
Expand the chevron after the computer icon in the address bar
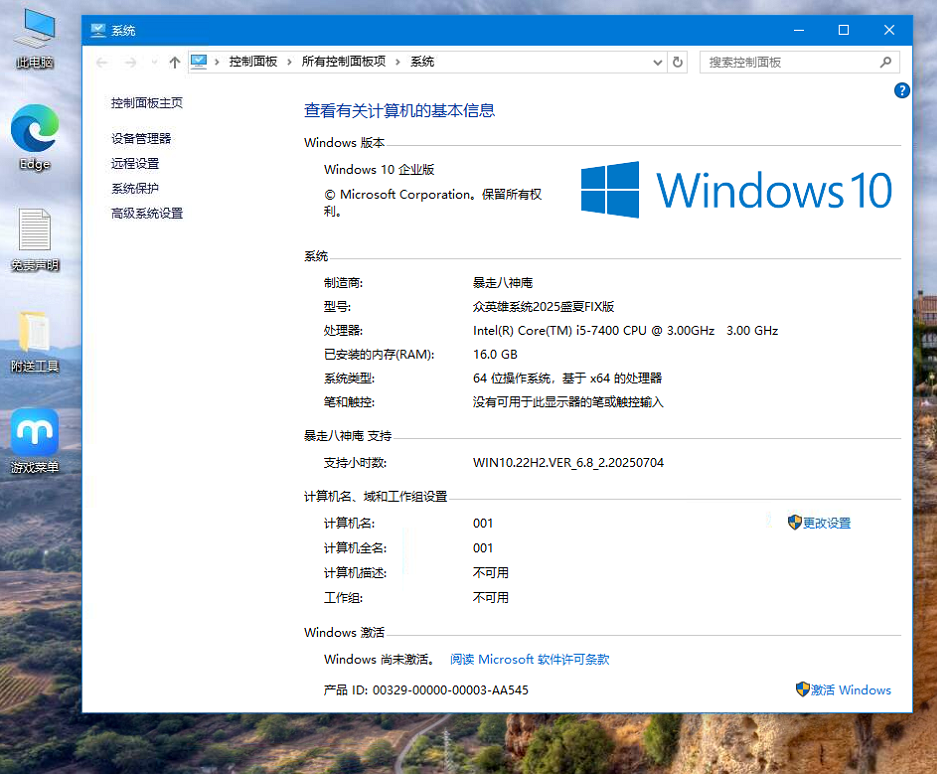click(x=217, y=62)
